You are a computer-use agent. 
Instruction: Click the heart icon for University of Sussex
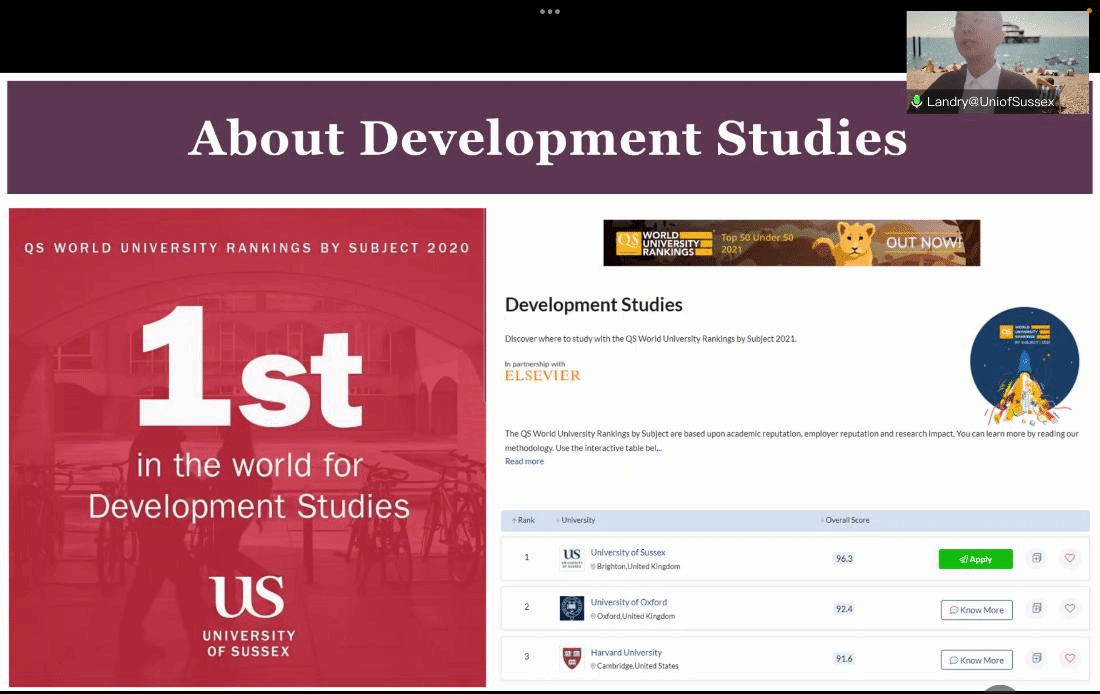point(1069,558)
